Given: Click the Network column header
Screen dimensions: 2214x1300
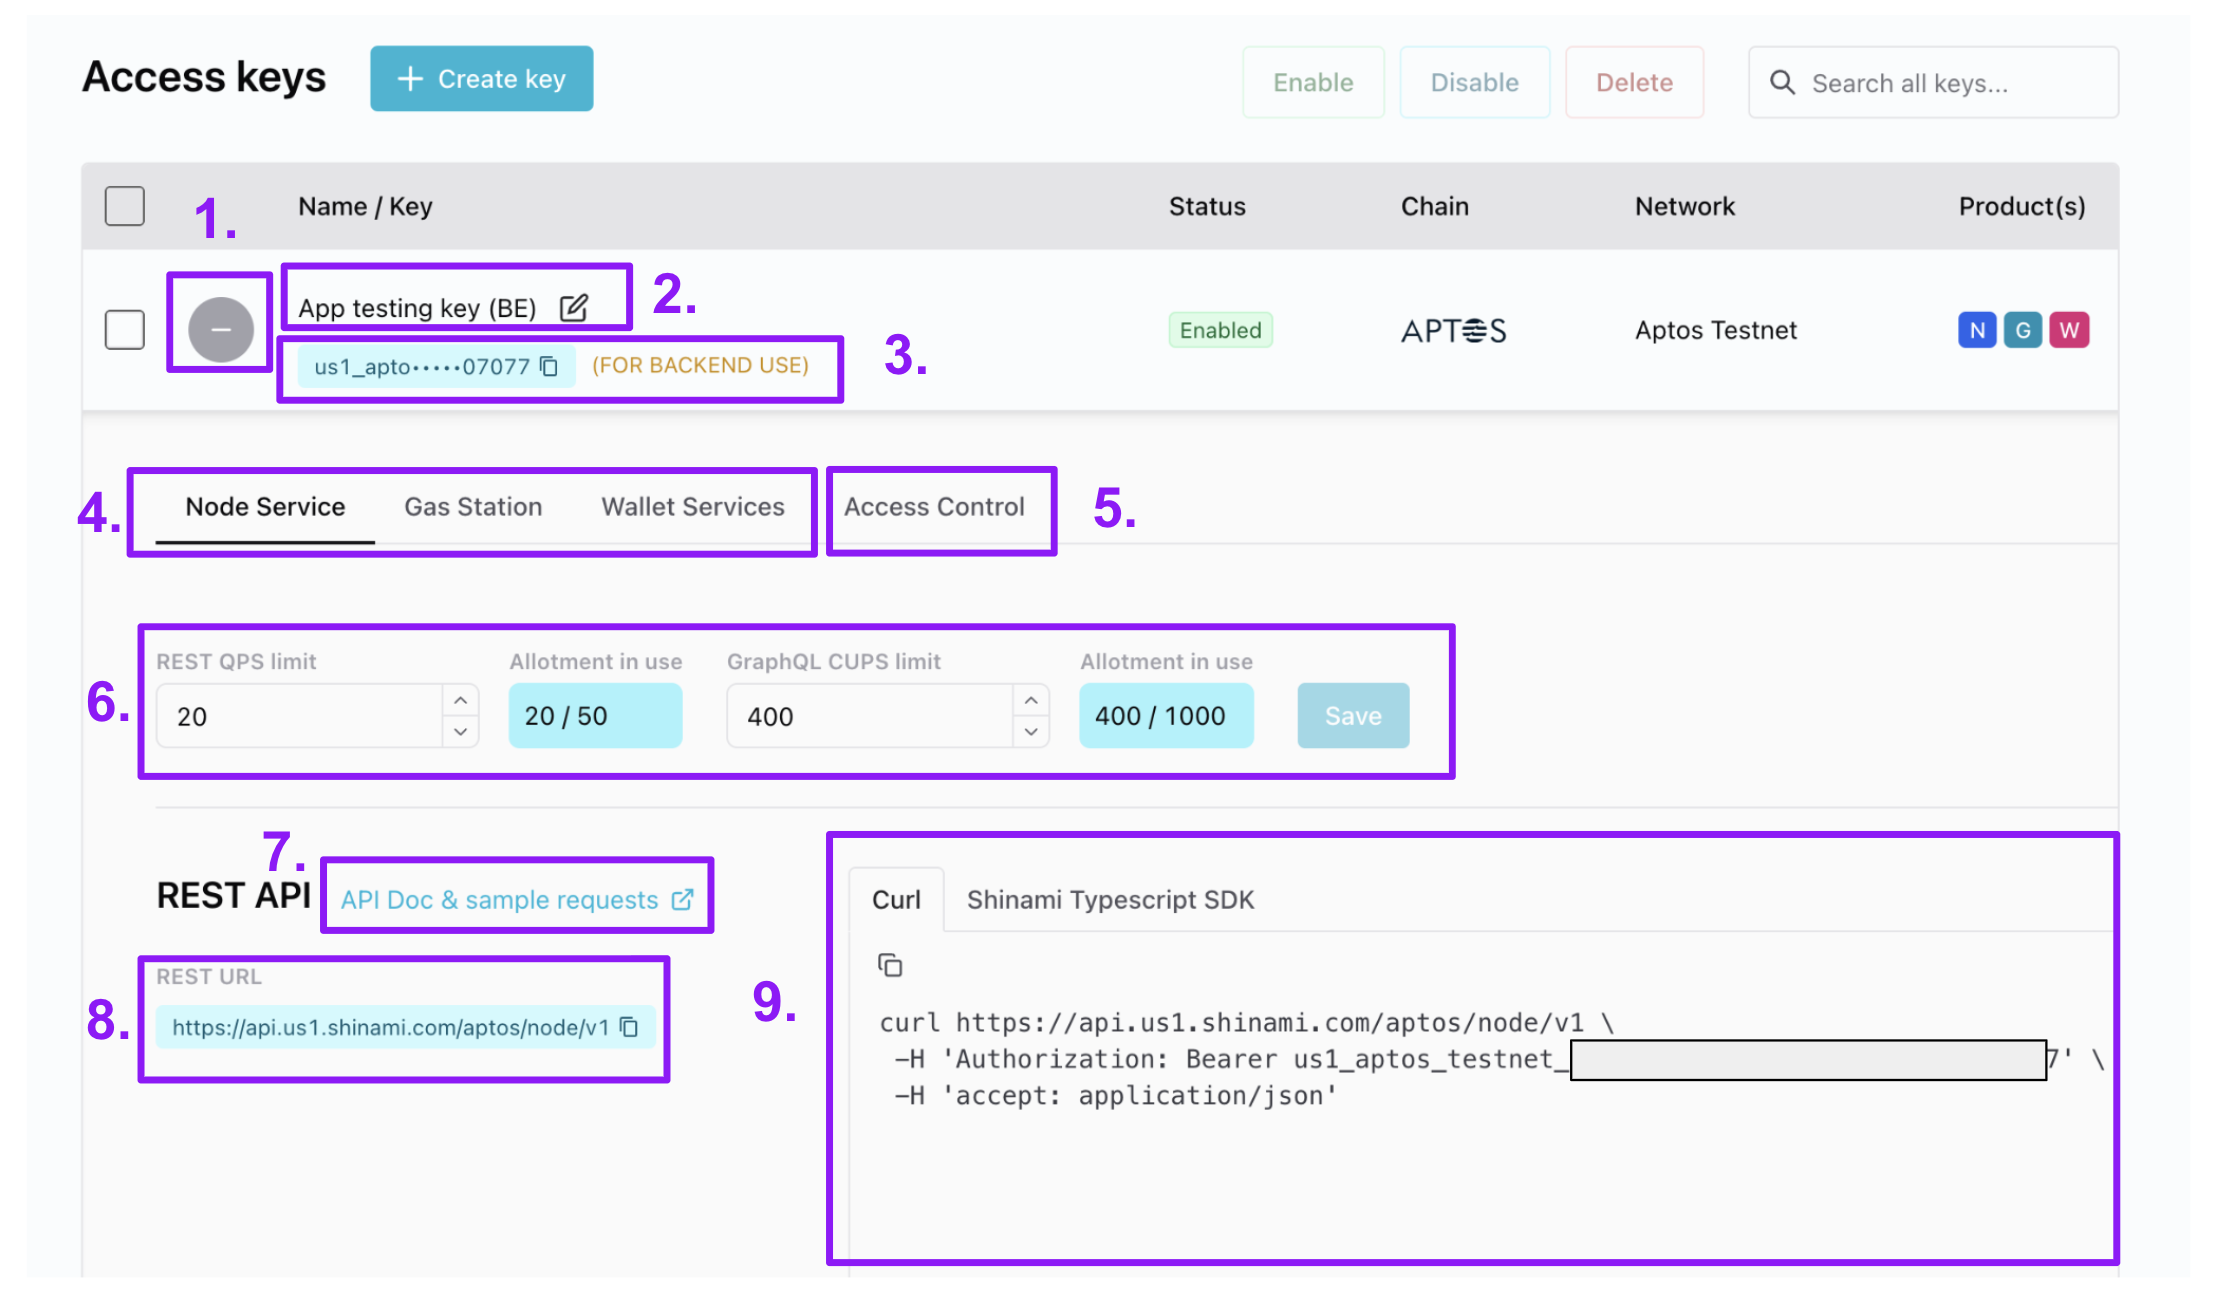Looking at the screenshot, I should 1685,206.
